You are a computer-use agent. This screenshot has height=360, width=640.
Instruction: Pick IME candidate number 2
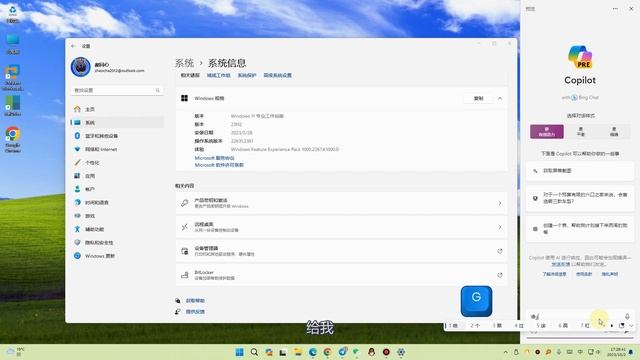click(x=475, y=326)
